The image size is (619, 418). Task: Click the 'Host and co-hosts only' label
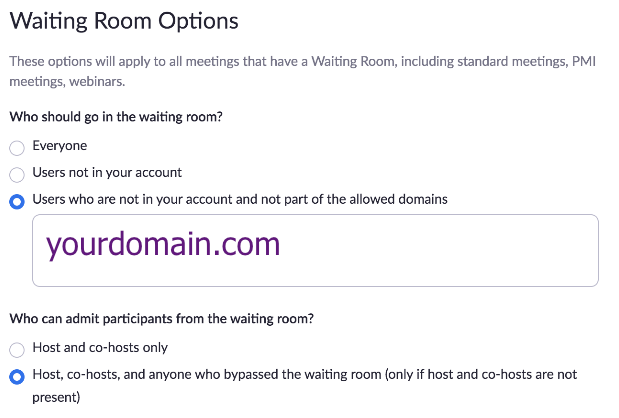pos(100,348)
